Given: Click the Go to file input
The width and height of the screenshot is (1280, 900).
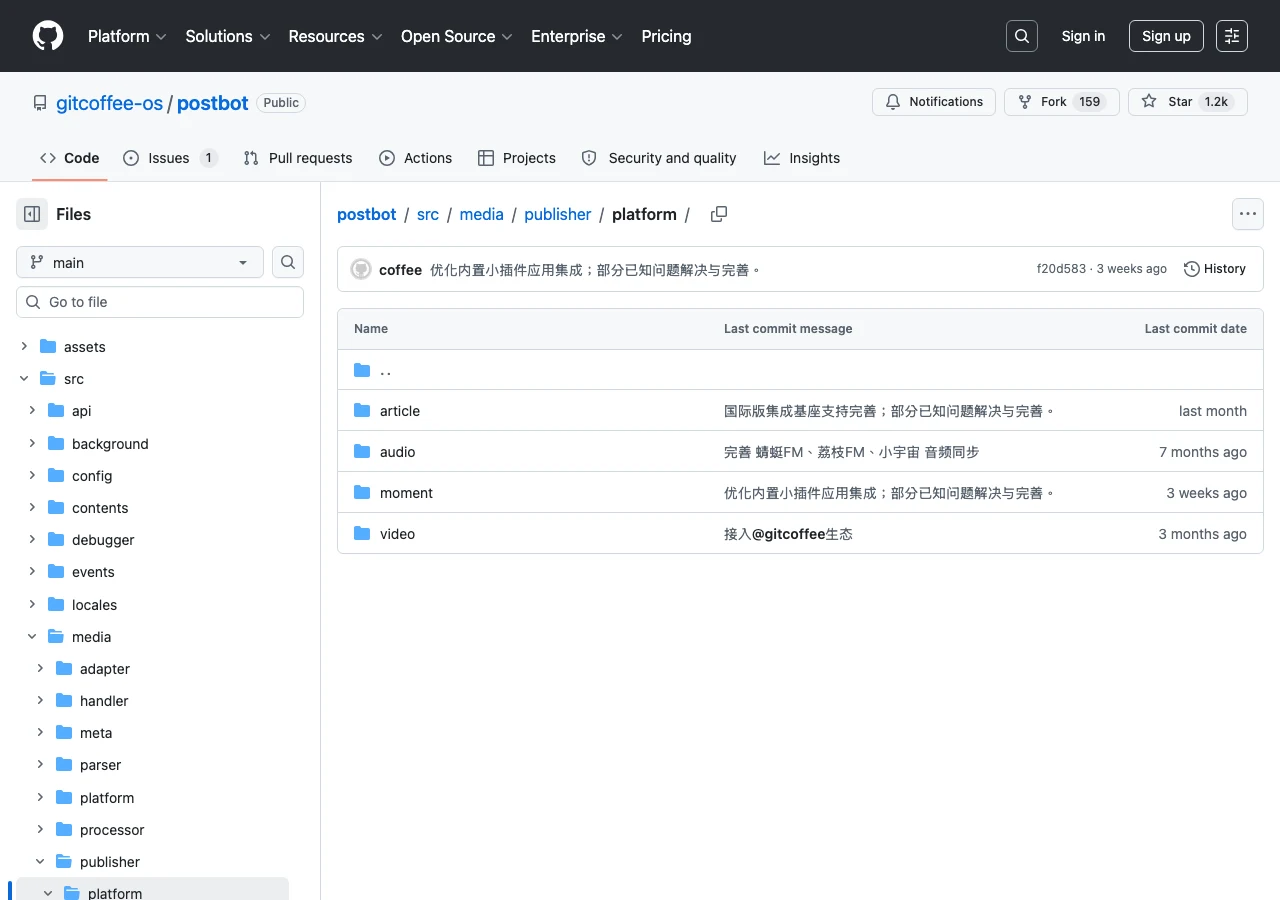Looking at the screenshot, I should click(x=160, y=302).
